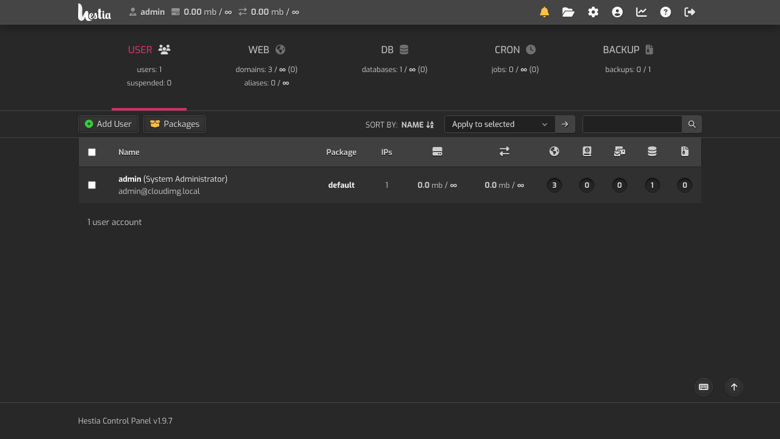Click the Name column header
The width and height of the screenshot is (780, 439).
point(129,152)
